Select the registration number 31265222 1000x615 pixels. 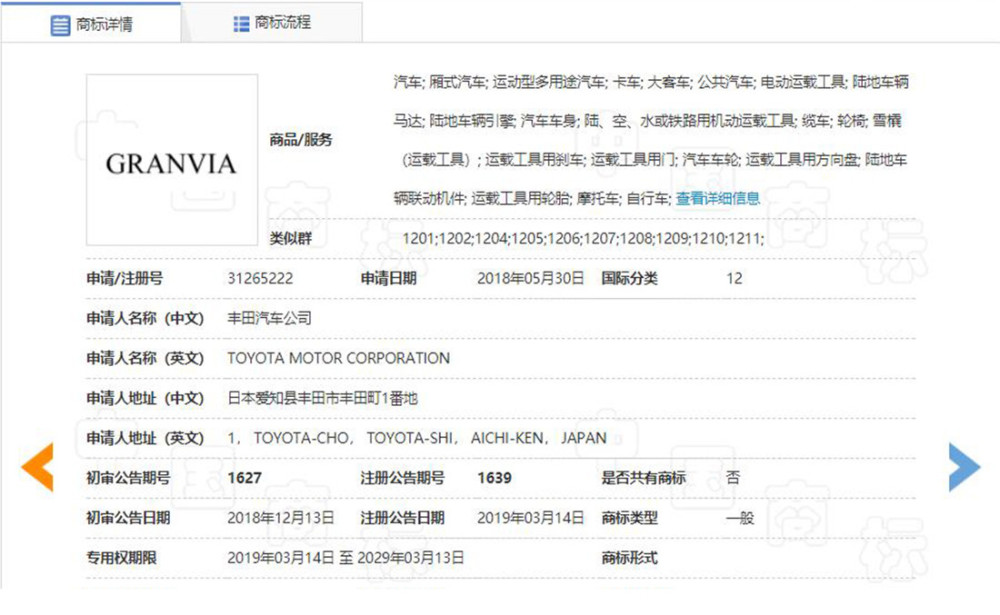click(x=260, y=278)
